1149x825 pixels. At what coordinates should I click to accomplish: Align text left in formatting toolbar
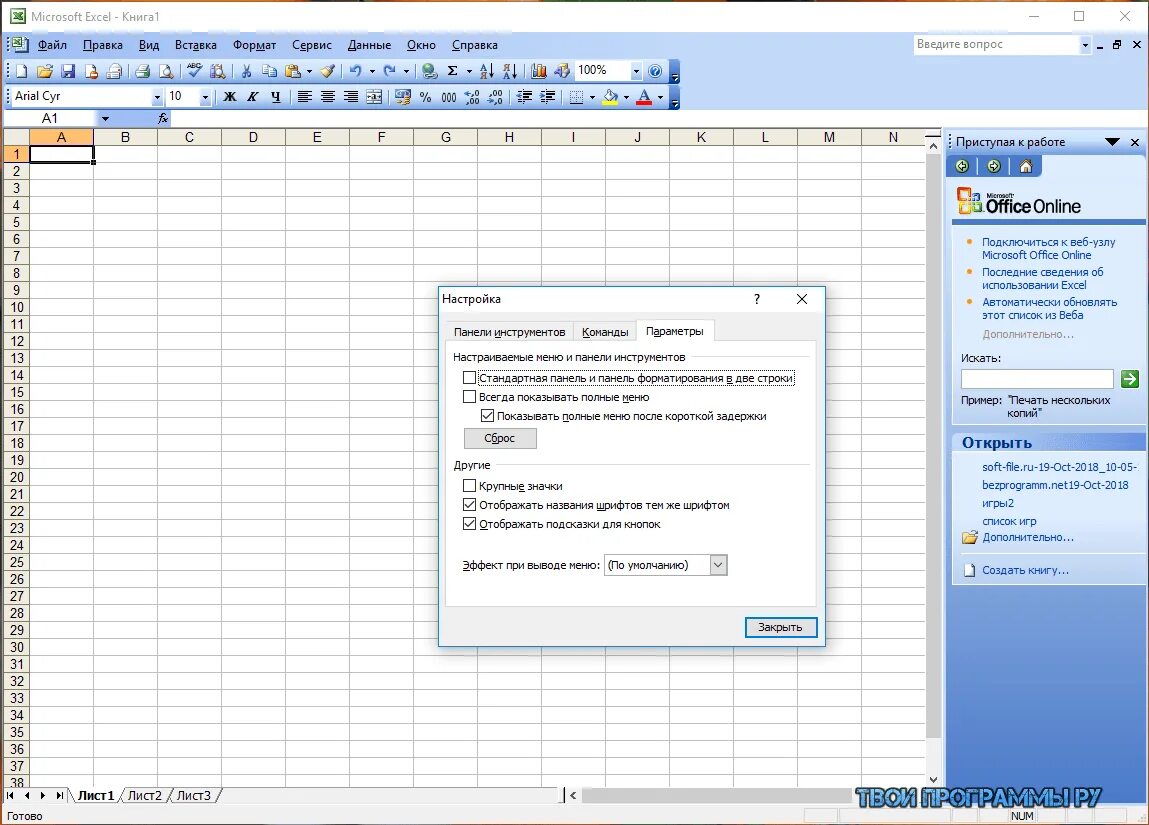pyautogui.click(x=305, y=97)
